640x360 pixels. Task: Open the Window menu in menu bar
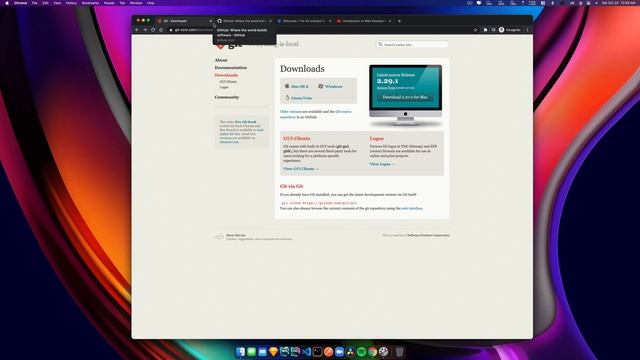point(136,3)
